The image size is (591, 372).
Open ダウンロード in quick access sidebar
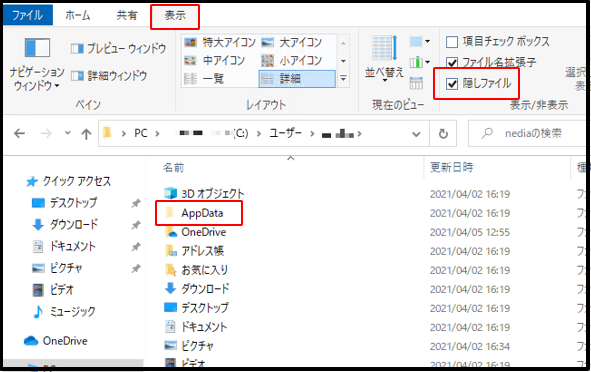[65, 225]
